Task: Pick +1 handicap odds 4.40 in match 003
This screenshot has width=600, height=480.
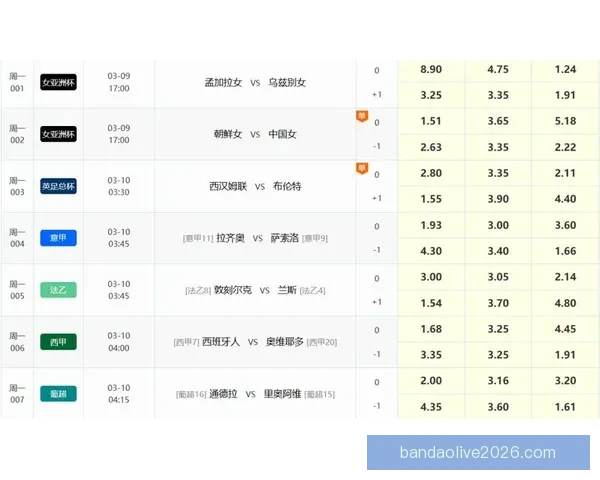Action: click(x=565, y=199)
